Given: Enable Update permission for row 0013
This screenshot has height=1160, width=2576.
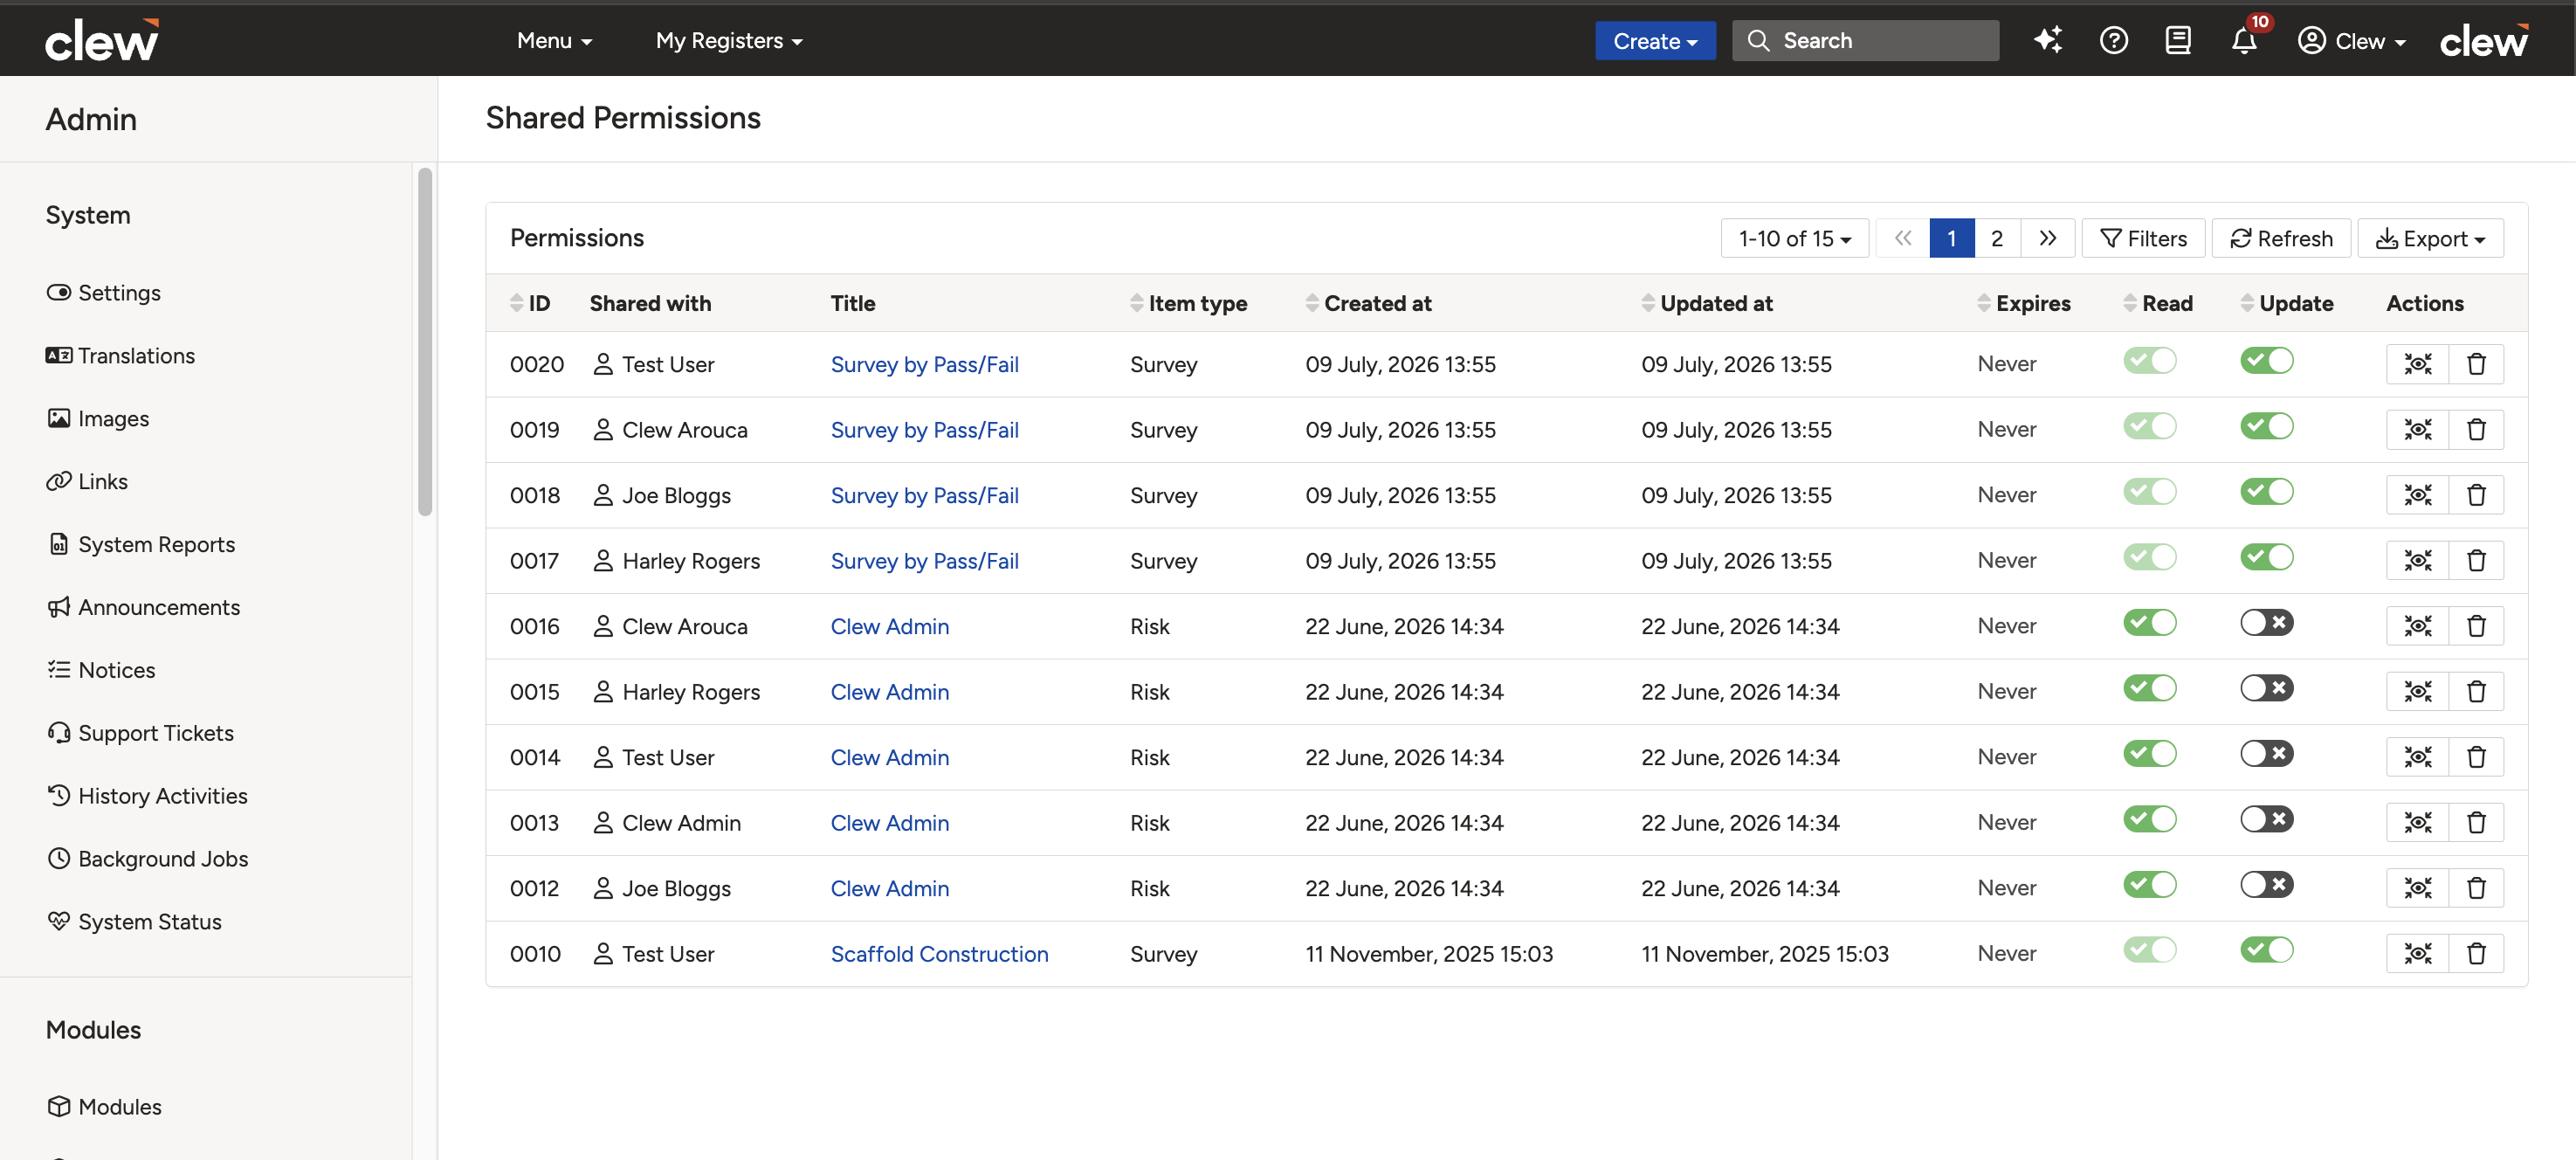Looking at the screenshot, I should (x=2266, y=819).
